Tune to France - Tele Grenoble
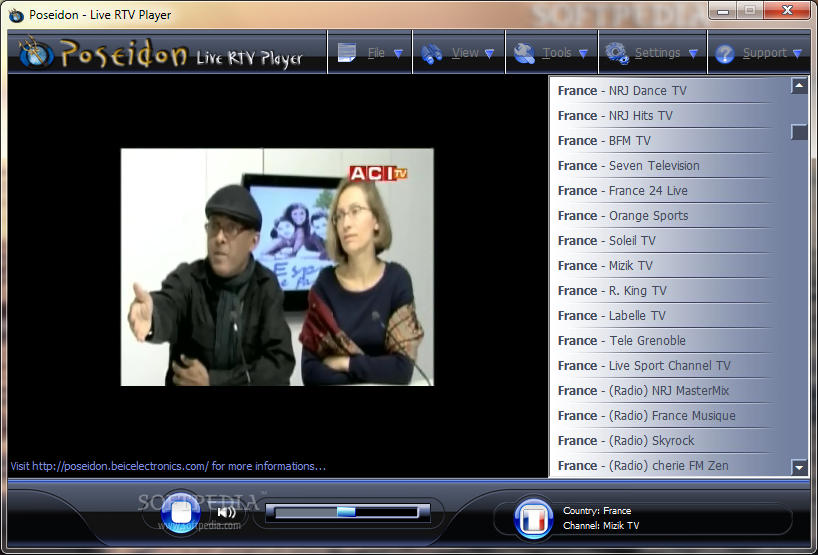818x555 pixels. click(666, 341)
